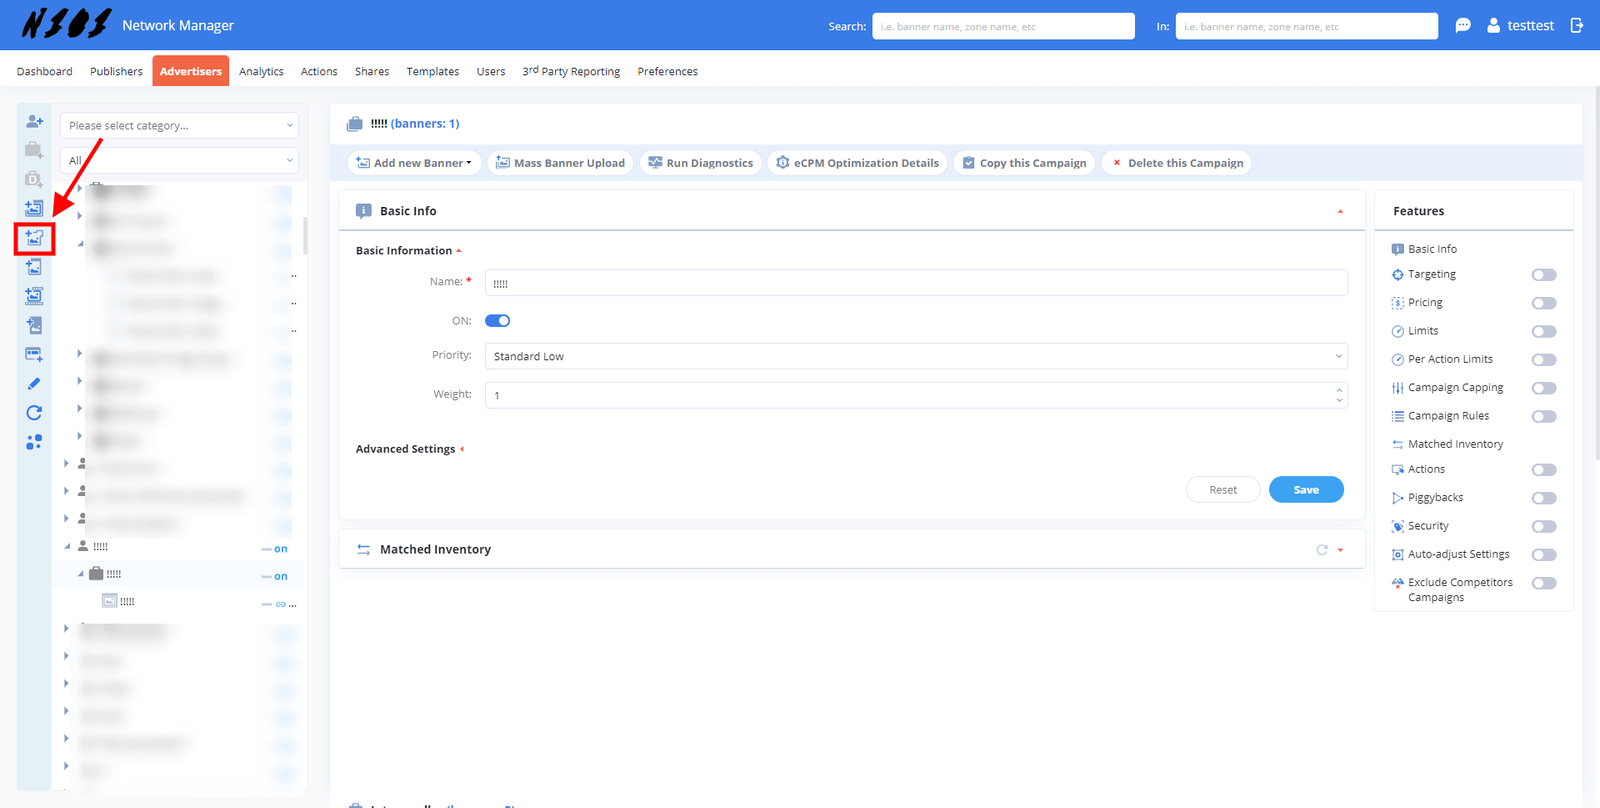The height and width of the screenshot is (808, 1600).
Task: Open the Templates tab
Action: click(433, 71)
